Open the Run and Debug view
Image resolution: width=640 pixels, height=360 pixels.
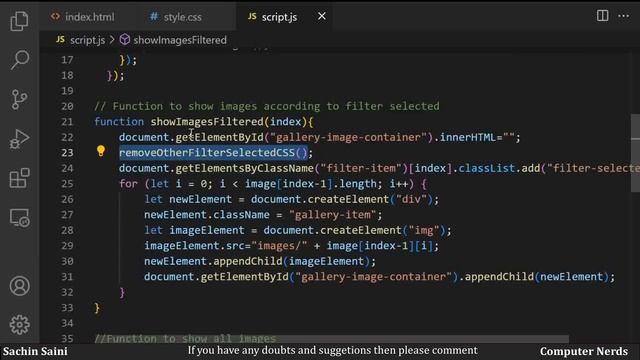19,139
